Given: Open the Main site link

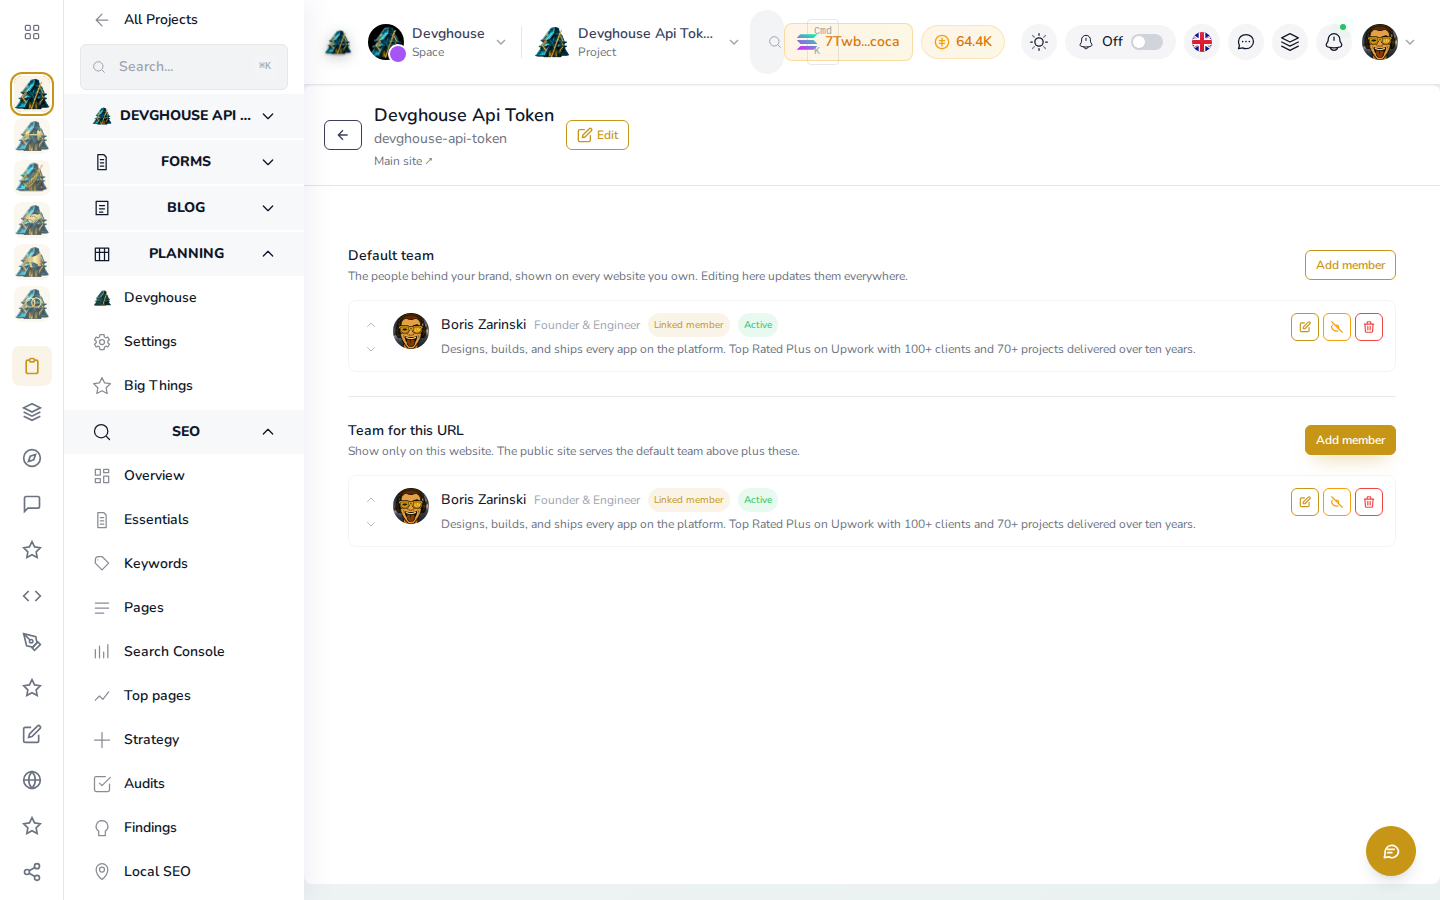Looking at the screenshot, I should pos(403,161).
